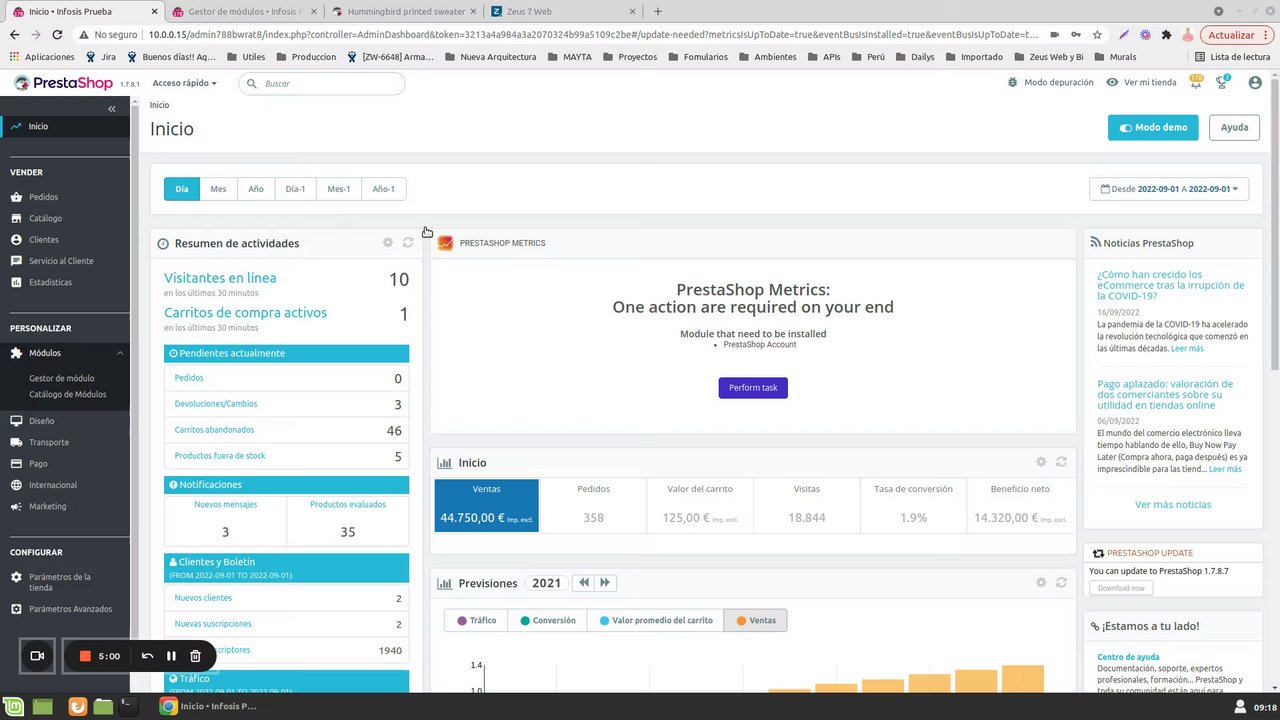Toggle Tráfico series in forecast chart
The image size is (1280, 720).
tap(476, 620)
